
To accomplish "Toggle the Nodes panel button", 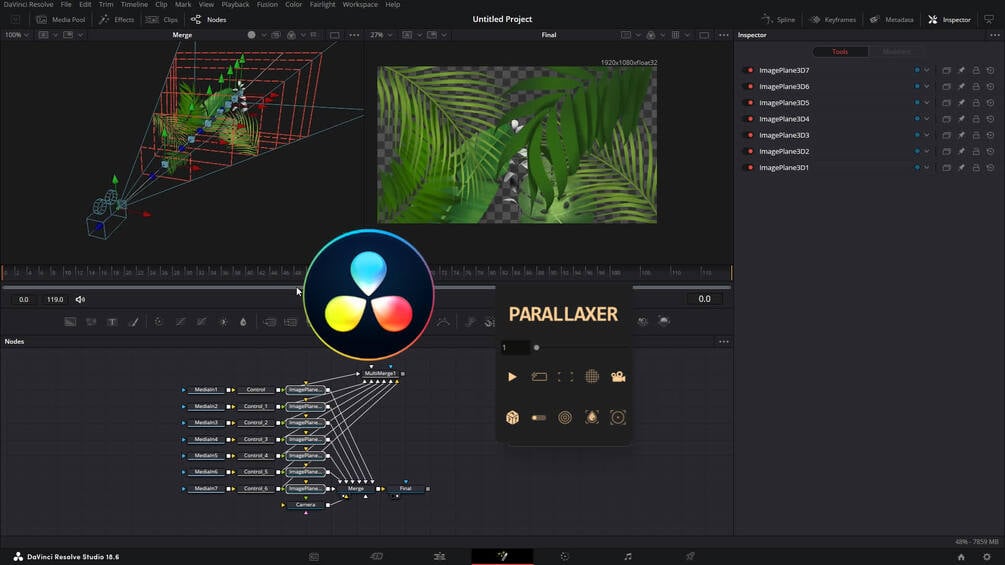I will click(x=209, y=20).
